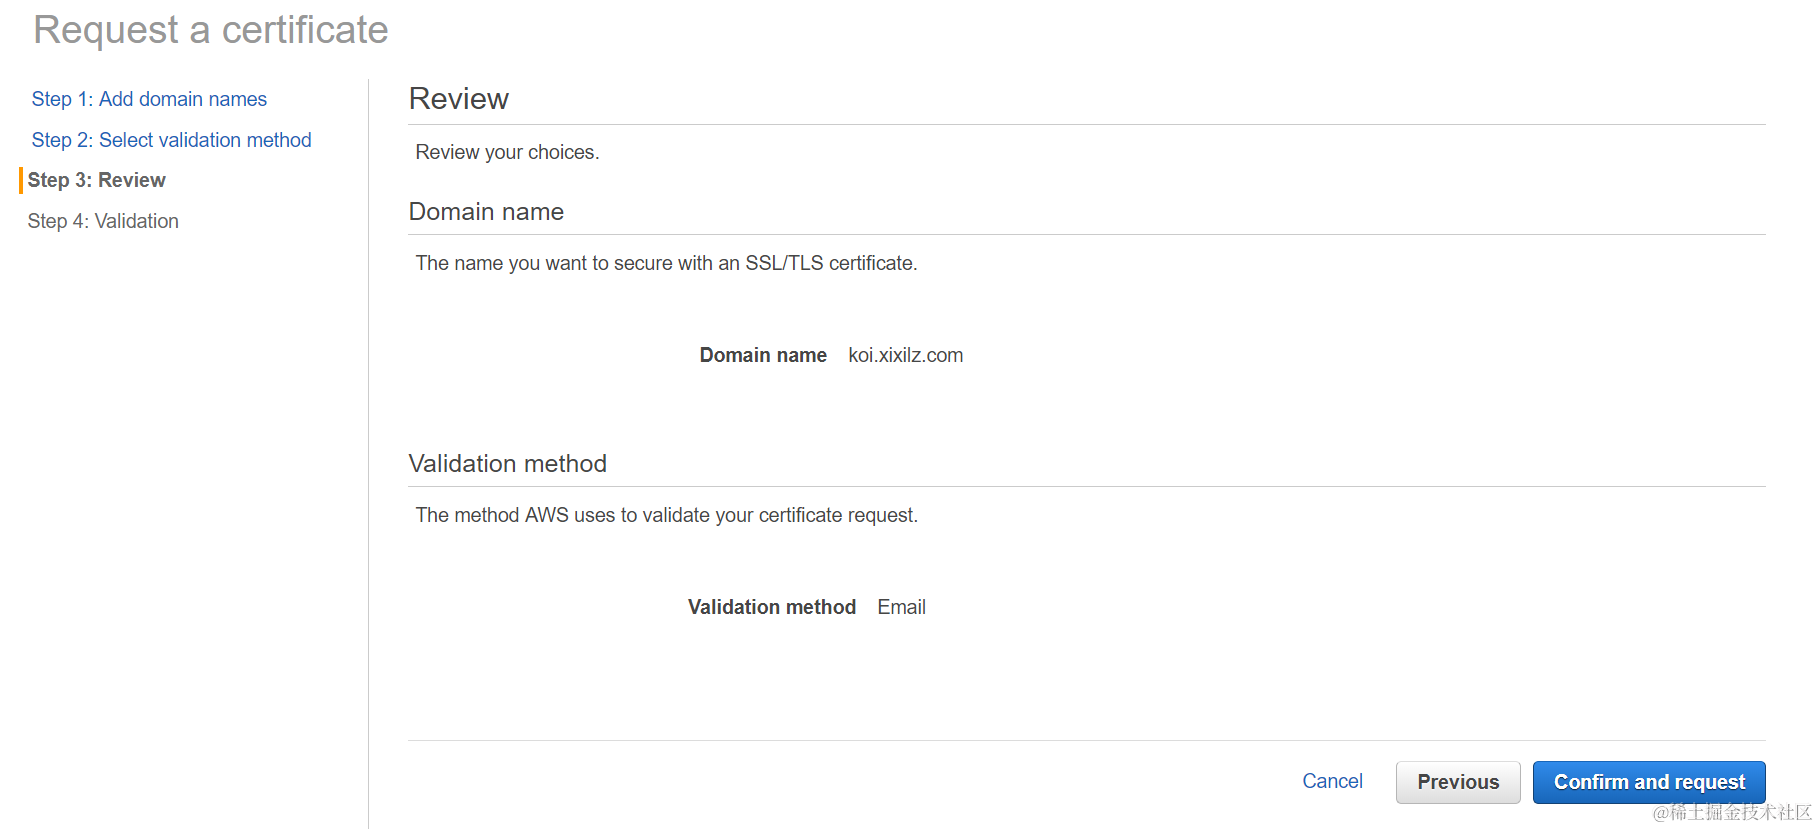
Task: Click the Request a certificate page title
Action: pos(211,30)
